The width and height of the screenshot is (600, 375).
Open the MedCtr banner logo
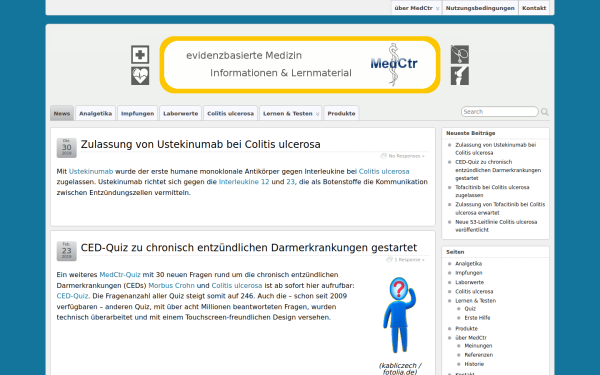point(394,64)
